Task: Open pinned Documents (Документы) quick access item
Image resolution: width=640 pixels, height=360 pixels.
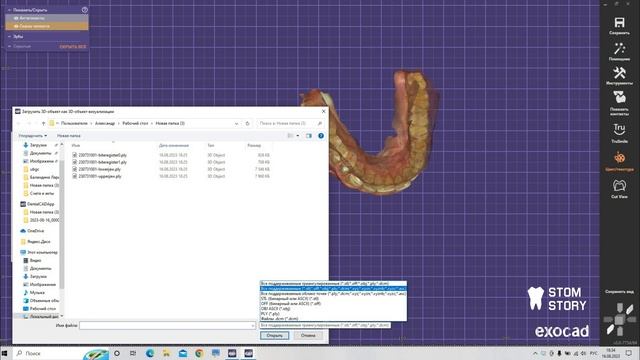Action: (40, 153)
